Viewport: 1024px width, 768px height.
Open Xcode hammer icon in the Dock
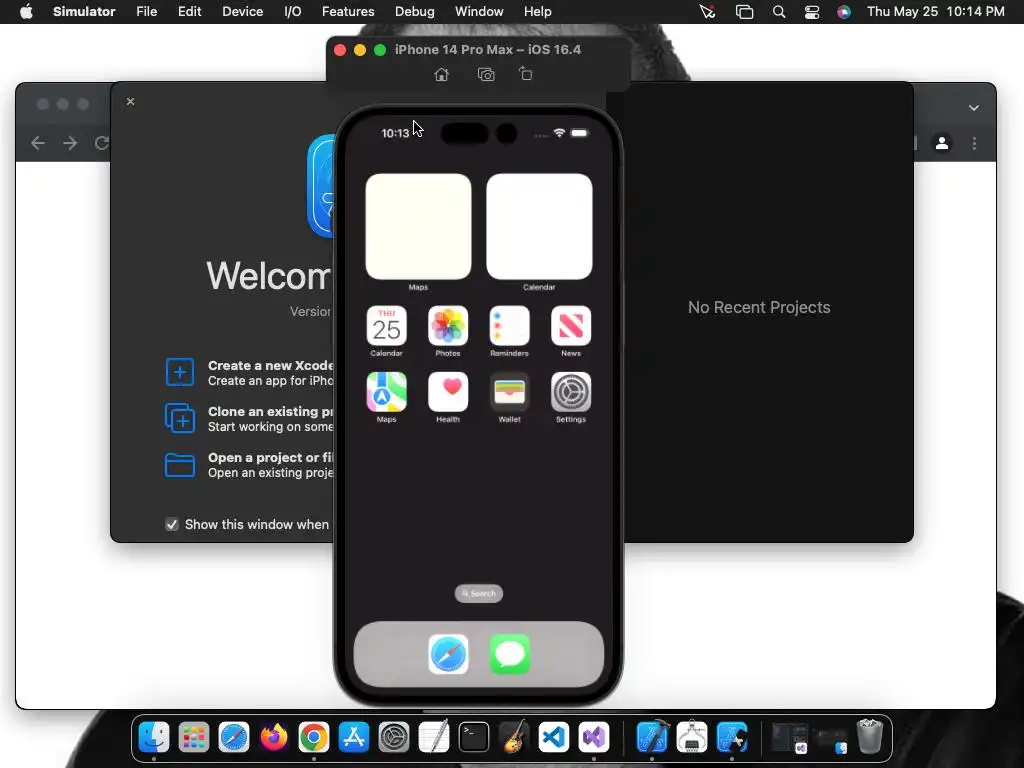(652, 737)
